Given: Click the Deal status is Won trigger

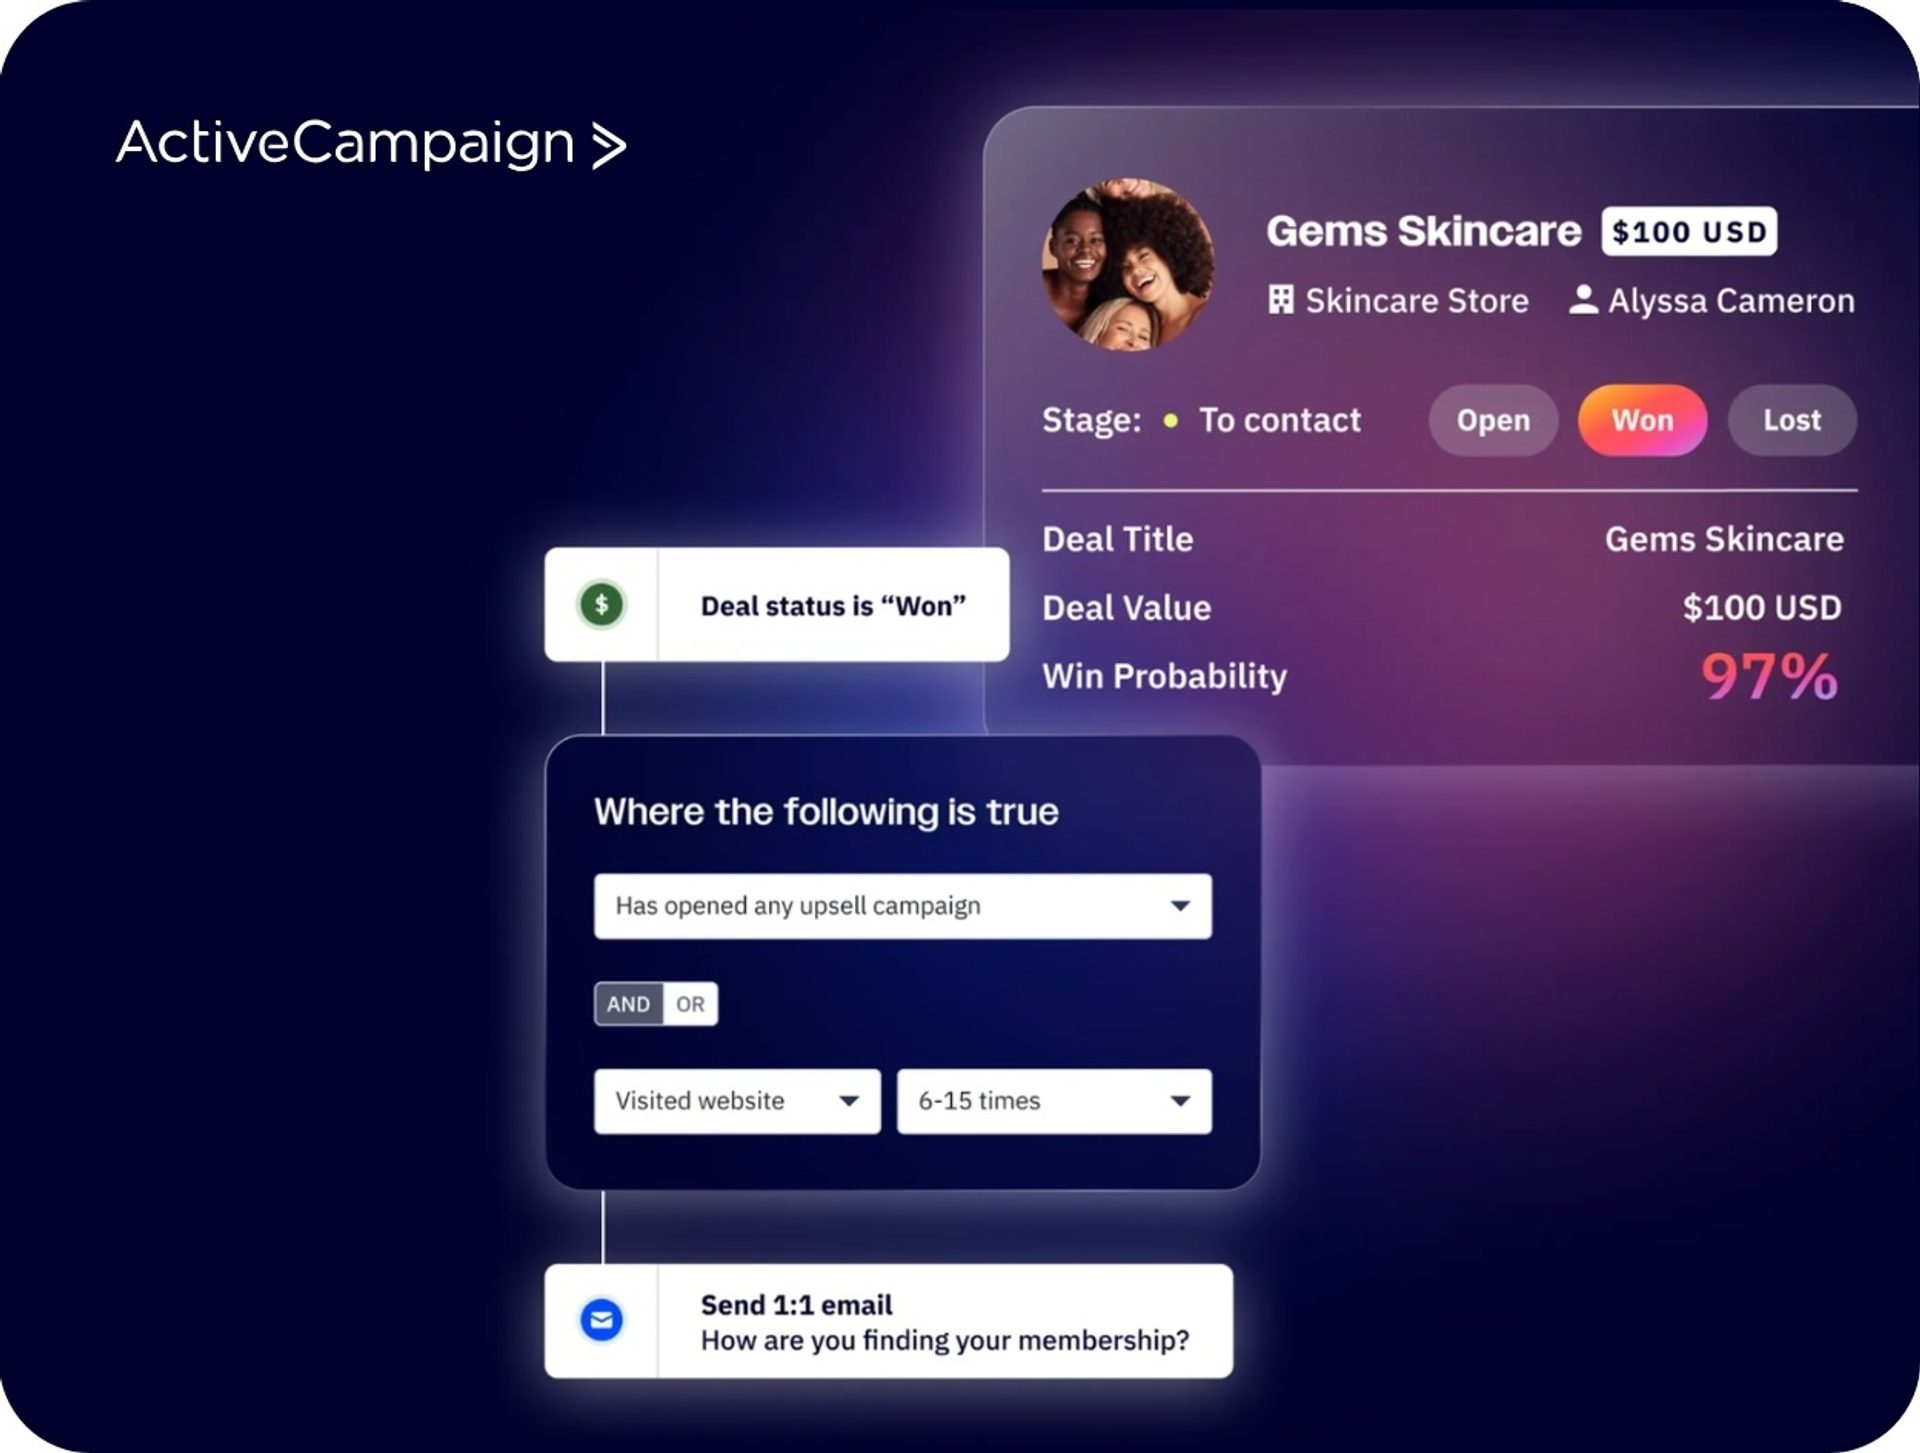Looking at the screenshot, I should [777, 604].
